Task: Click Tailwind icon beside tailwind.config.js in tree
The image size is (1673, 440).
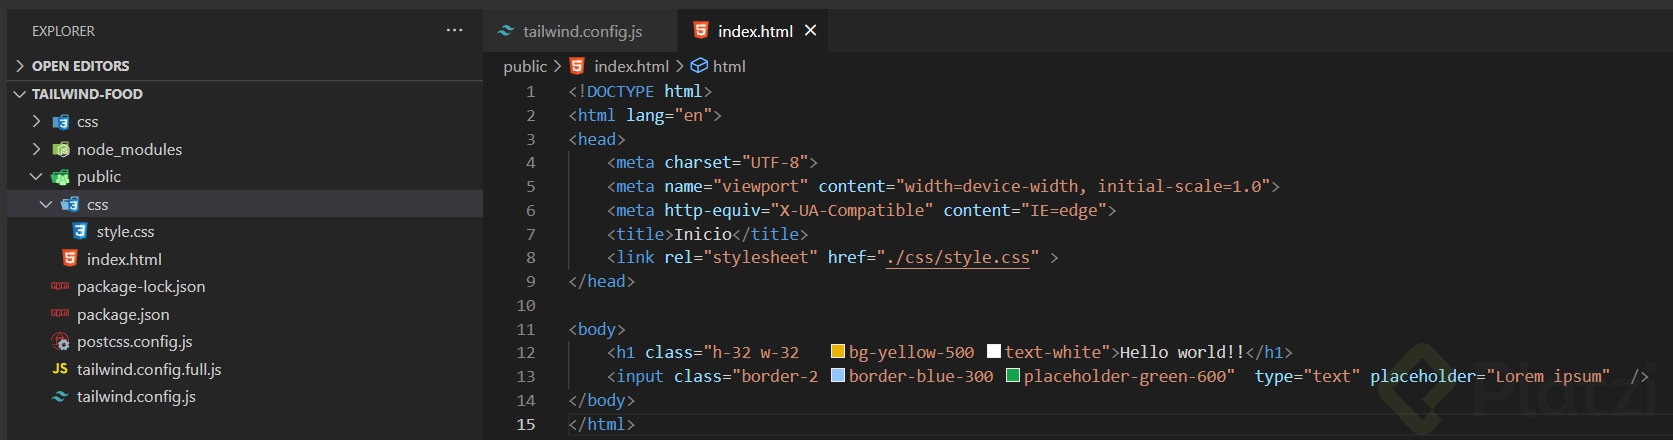Action: pos(60,396)
